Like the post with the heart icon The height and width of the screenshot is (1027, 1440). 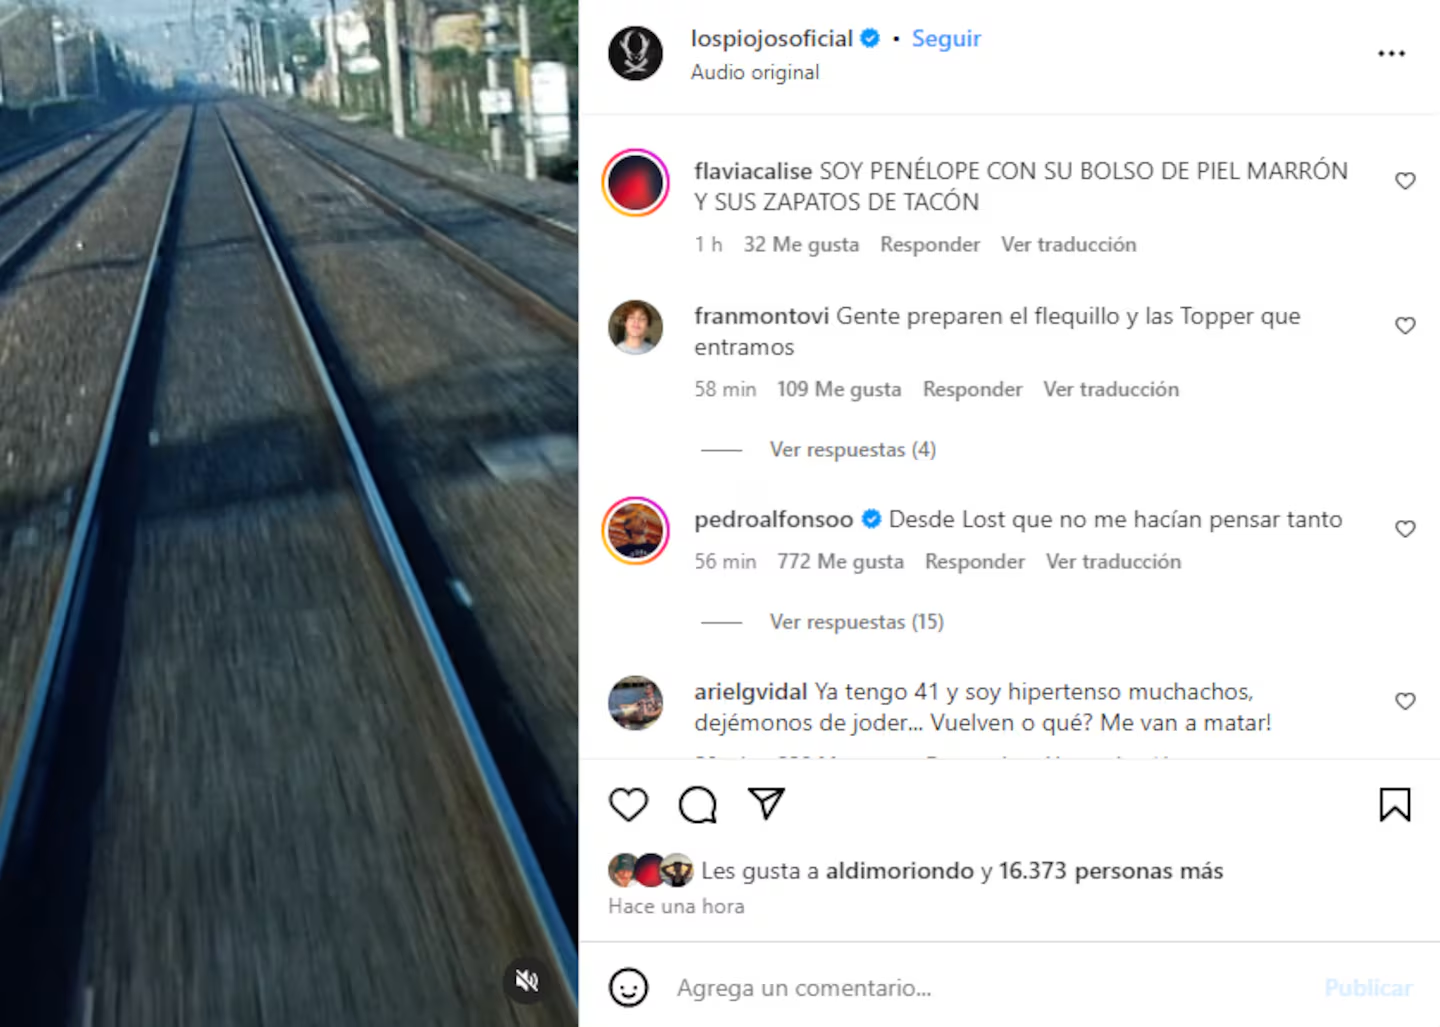[629, 805]
